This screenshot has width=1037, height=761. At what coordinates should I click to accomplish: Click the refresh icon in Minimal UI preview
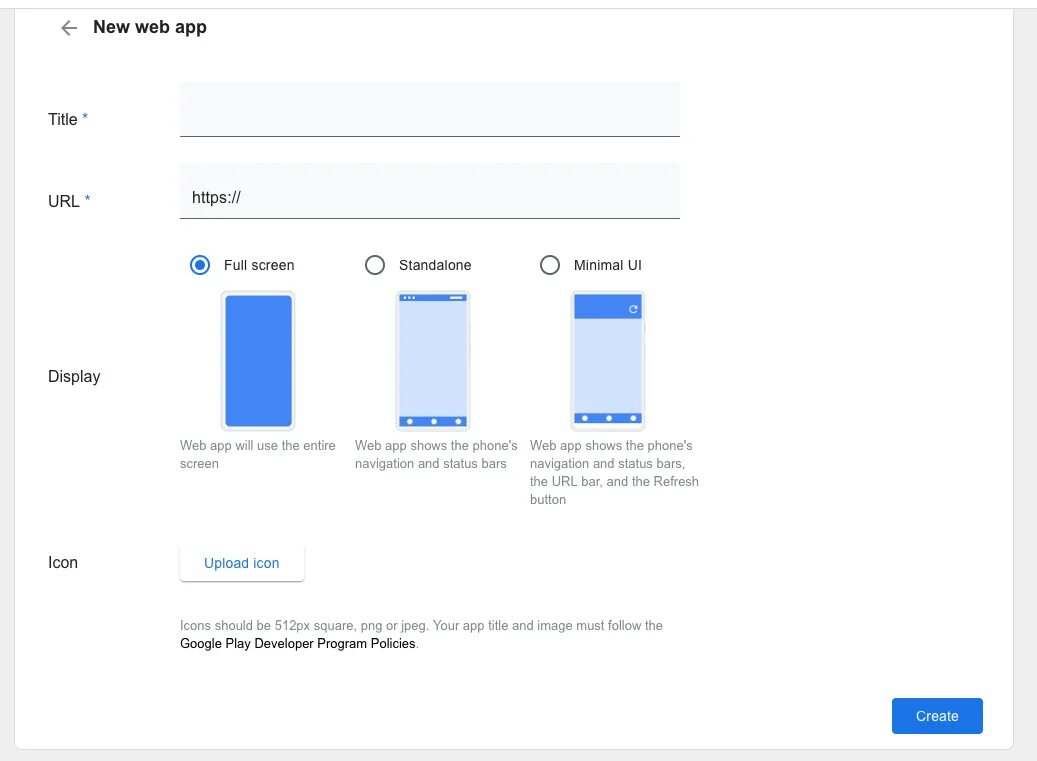coord(633,310)
